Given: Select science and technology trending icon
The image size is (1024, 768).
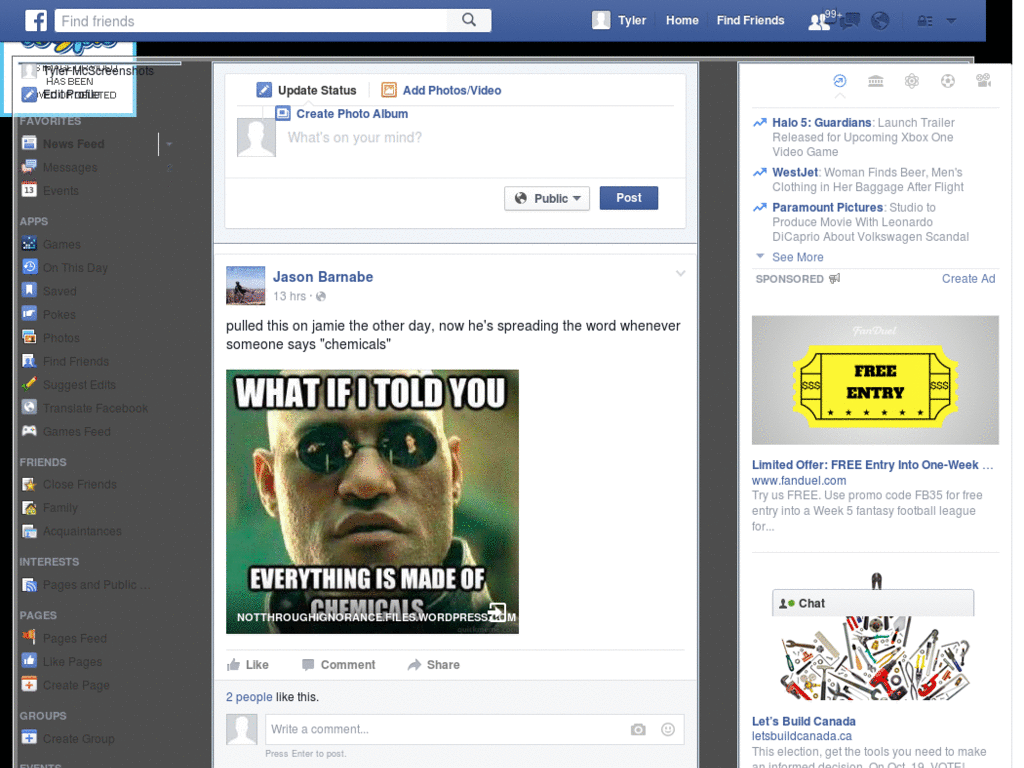Looking at the screenshot, I should click(x=912, y=81).
